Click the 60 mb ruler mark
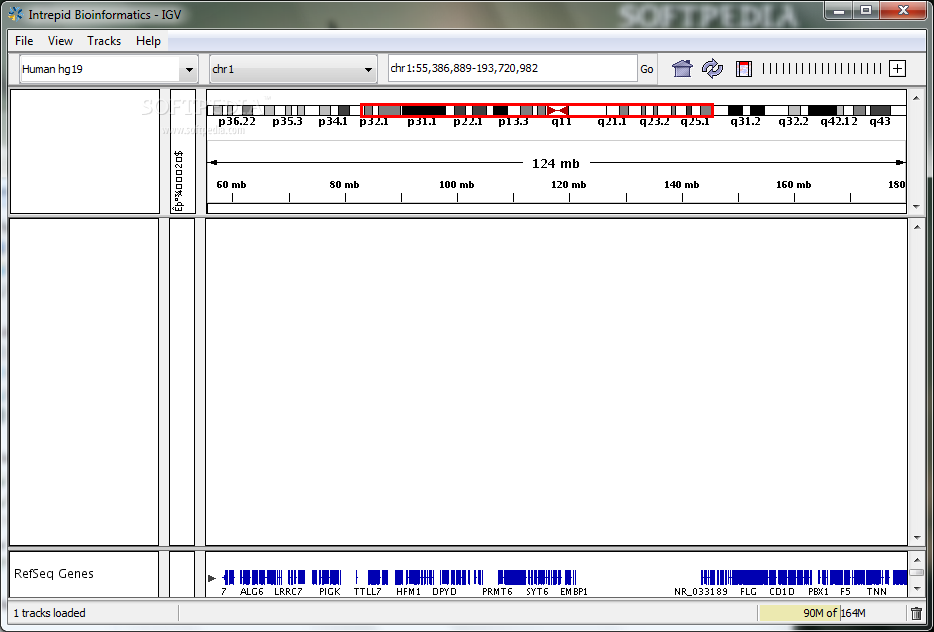934x632 pixels. [231, 185]
